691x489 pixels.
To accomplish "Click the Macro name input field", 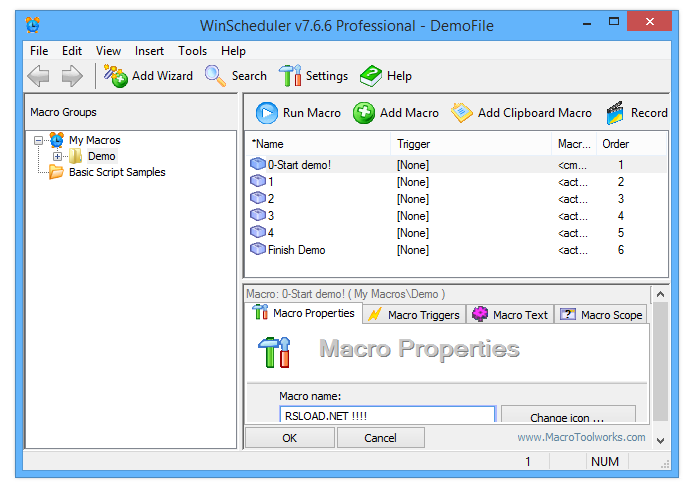I will tap(387, 415).
